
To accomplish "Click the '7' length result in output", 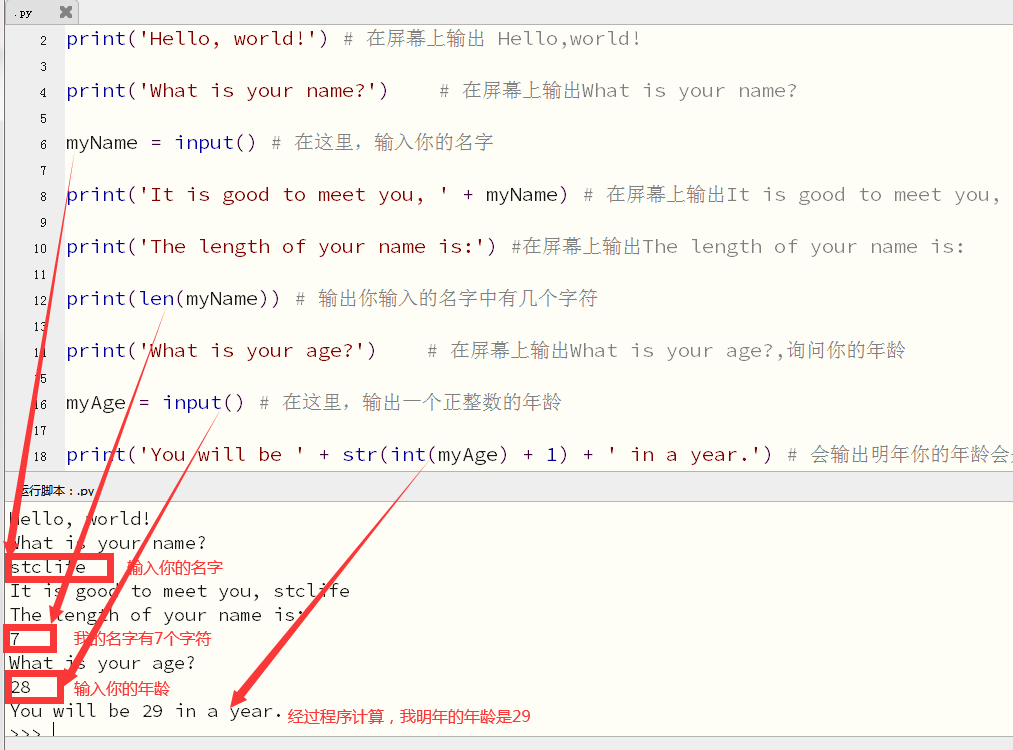I will click(x=16, y=638).
